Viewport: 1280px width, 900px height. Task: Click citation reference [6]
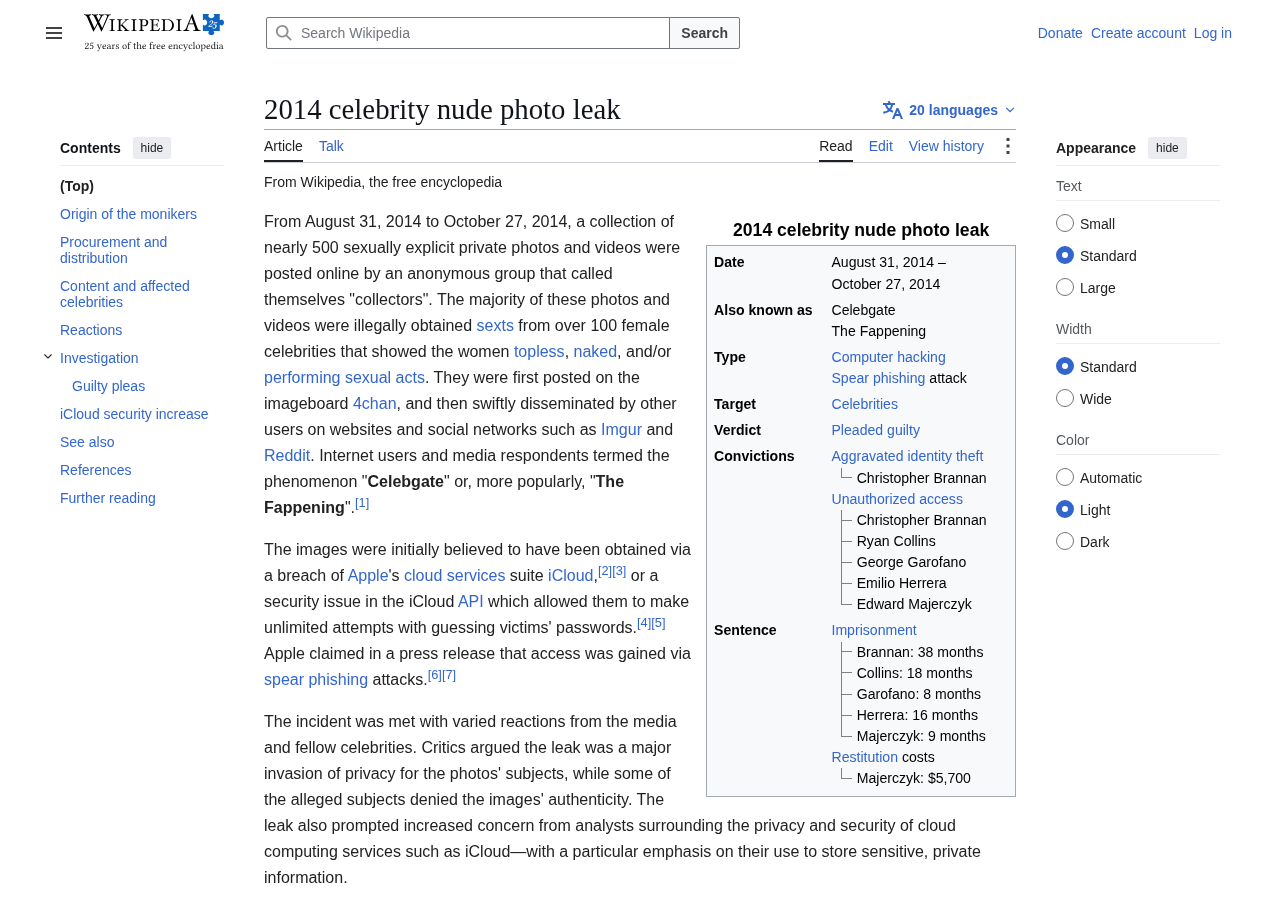[435, 675]
